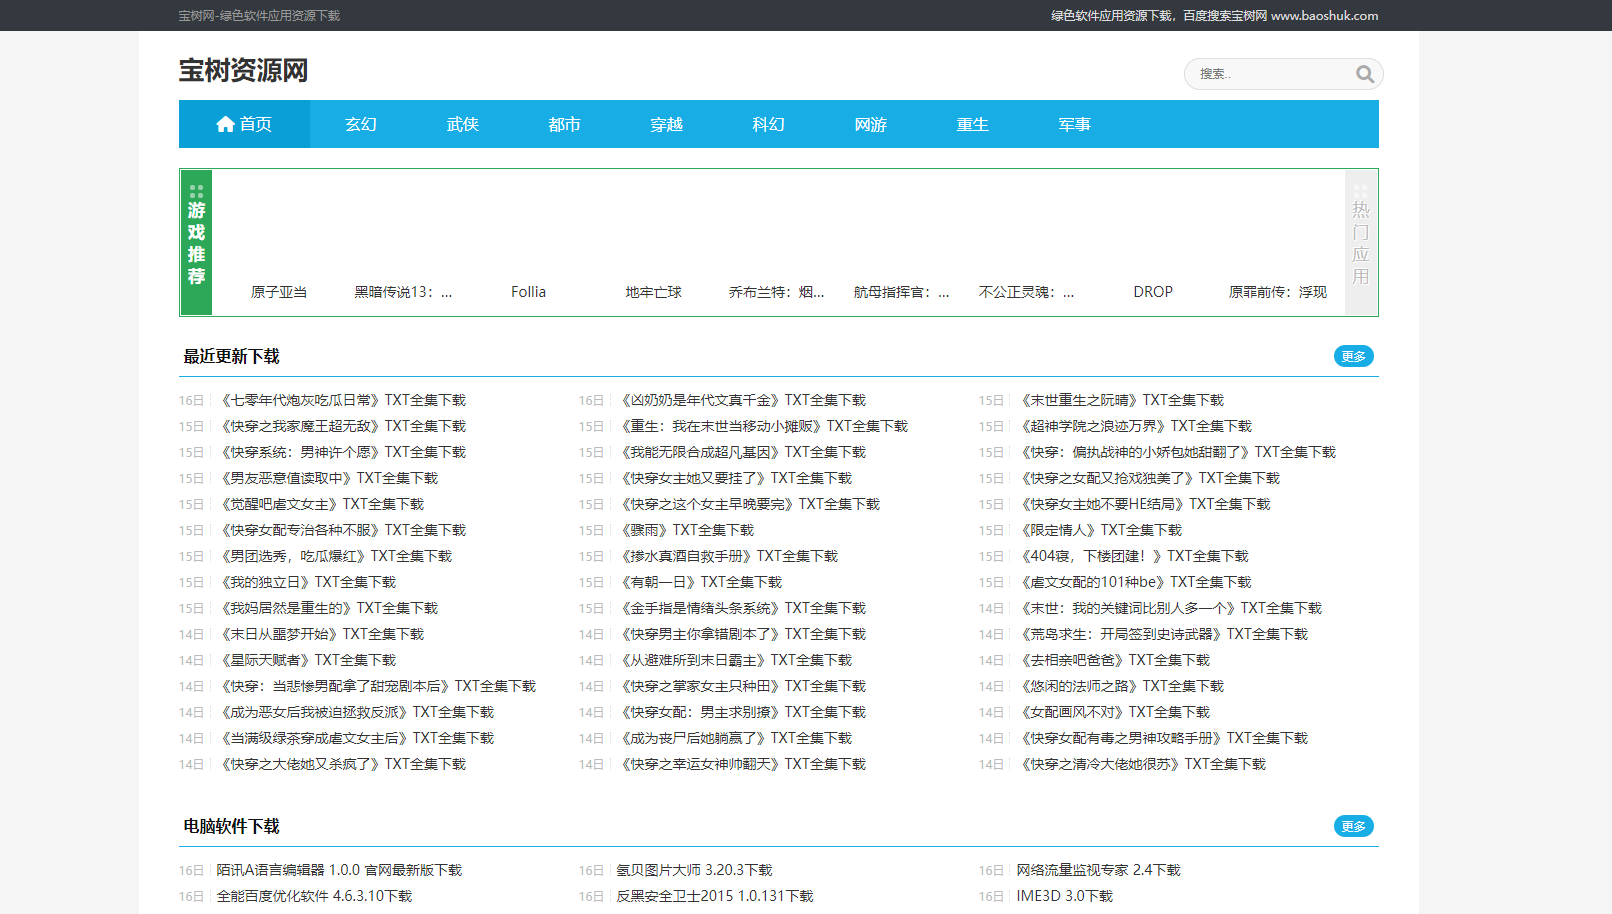Open 《去相亲吧爸爸》 TXT link
Image resolution: width=1612 pixels, height=914 pixels.
coord(1113,660)
